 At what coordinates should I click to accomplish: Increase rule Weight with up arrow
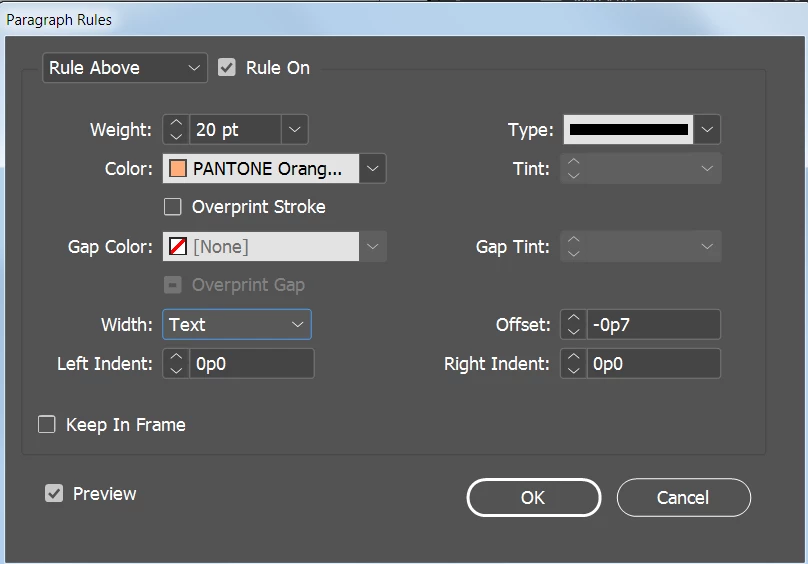click(176, 123)
